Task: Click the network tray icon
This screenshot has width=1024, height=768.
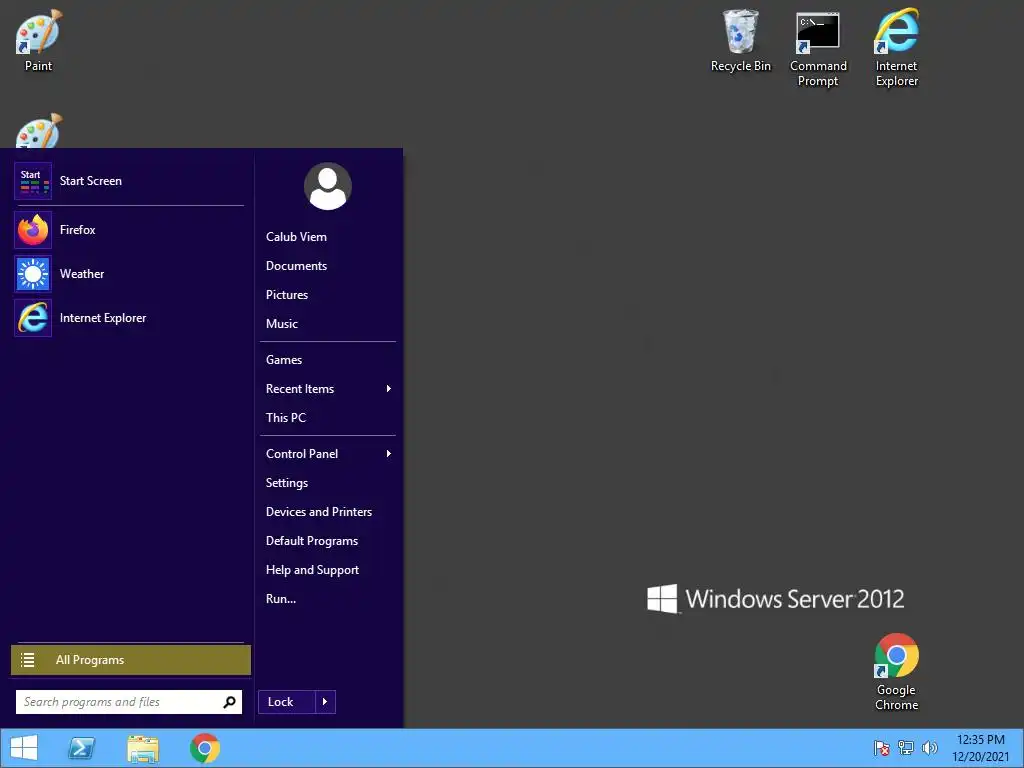Action: point(906,748)
